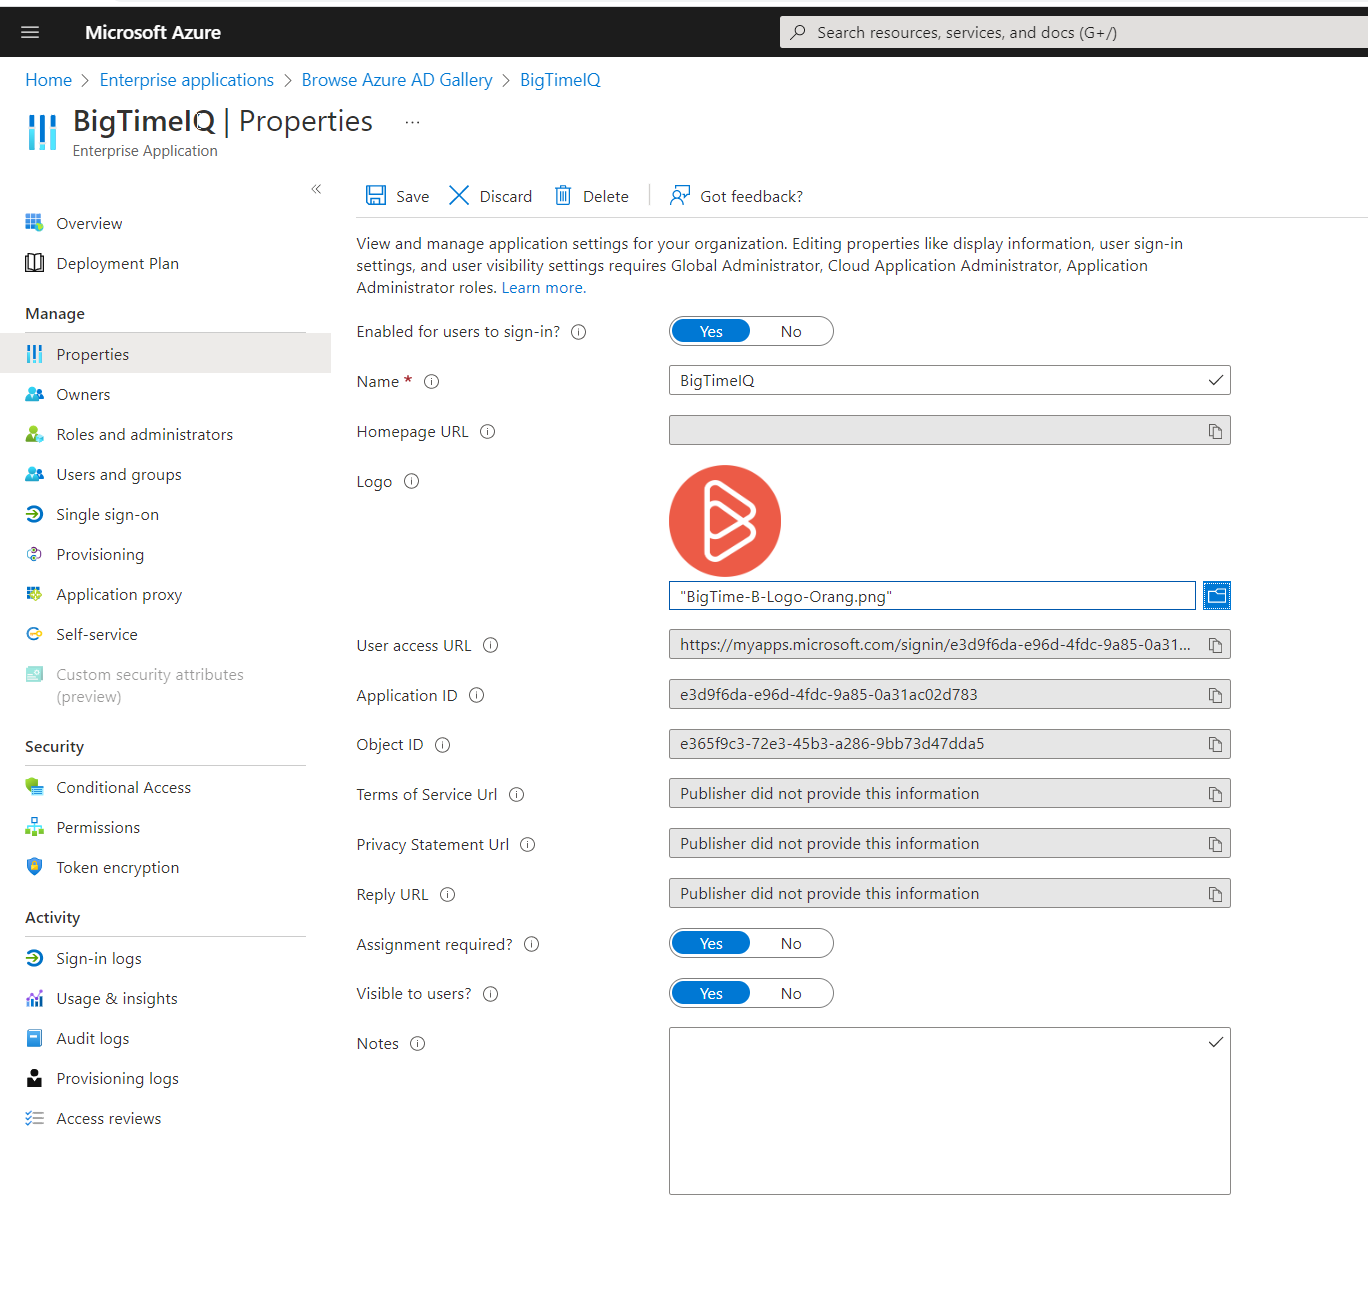Show info for Enabled for users to sign-in
The height and width of the screenshot is (1294, 1368).
click(x=578, y=332)
